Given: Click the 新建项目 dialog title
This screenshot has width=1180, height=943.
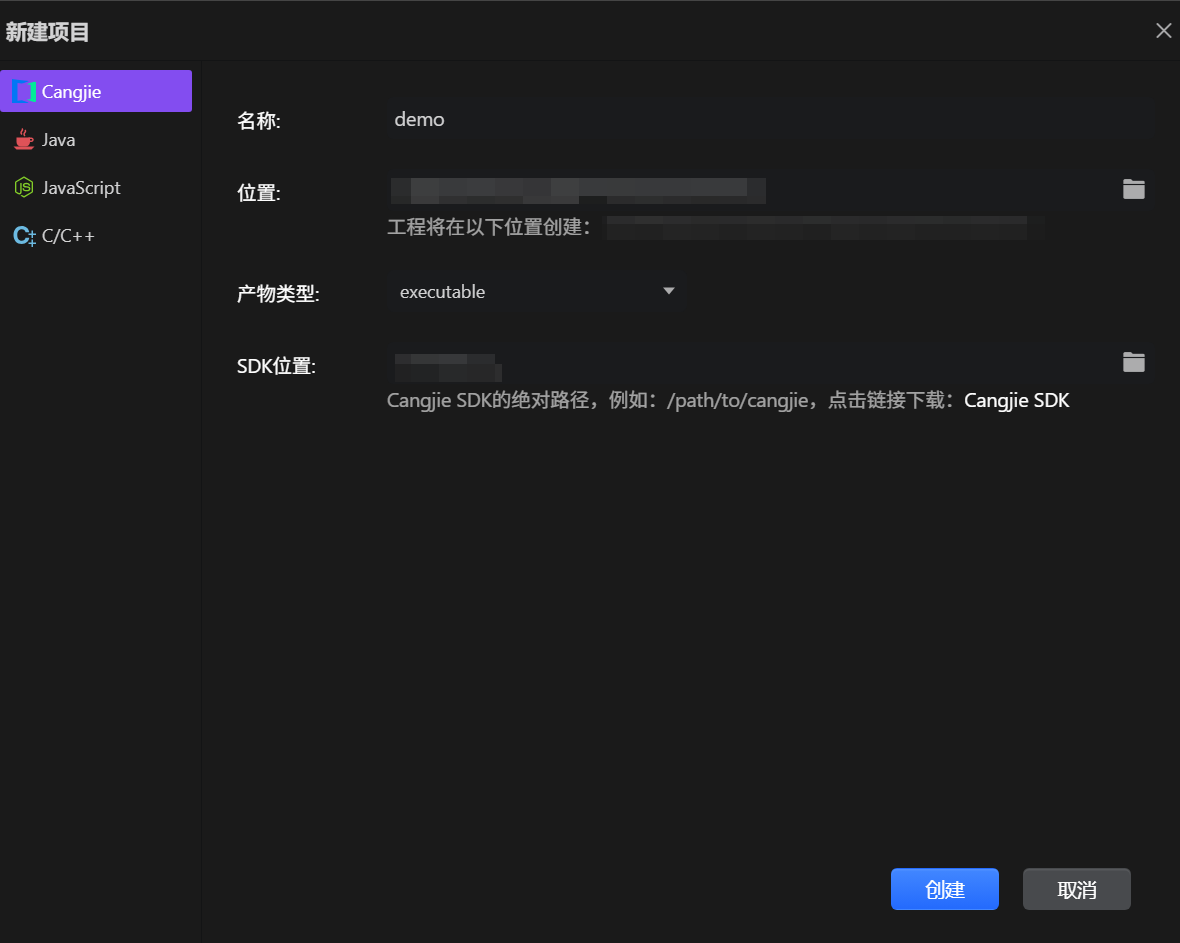Looking at the screenshot, I should 47,32.
